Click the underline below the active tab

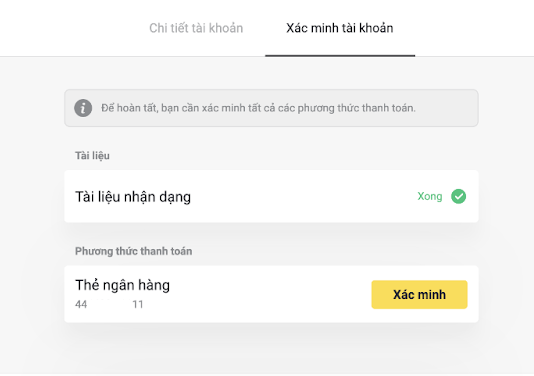pyautogui.click(x=340, y=56)
